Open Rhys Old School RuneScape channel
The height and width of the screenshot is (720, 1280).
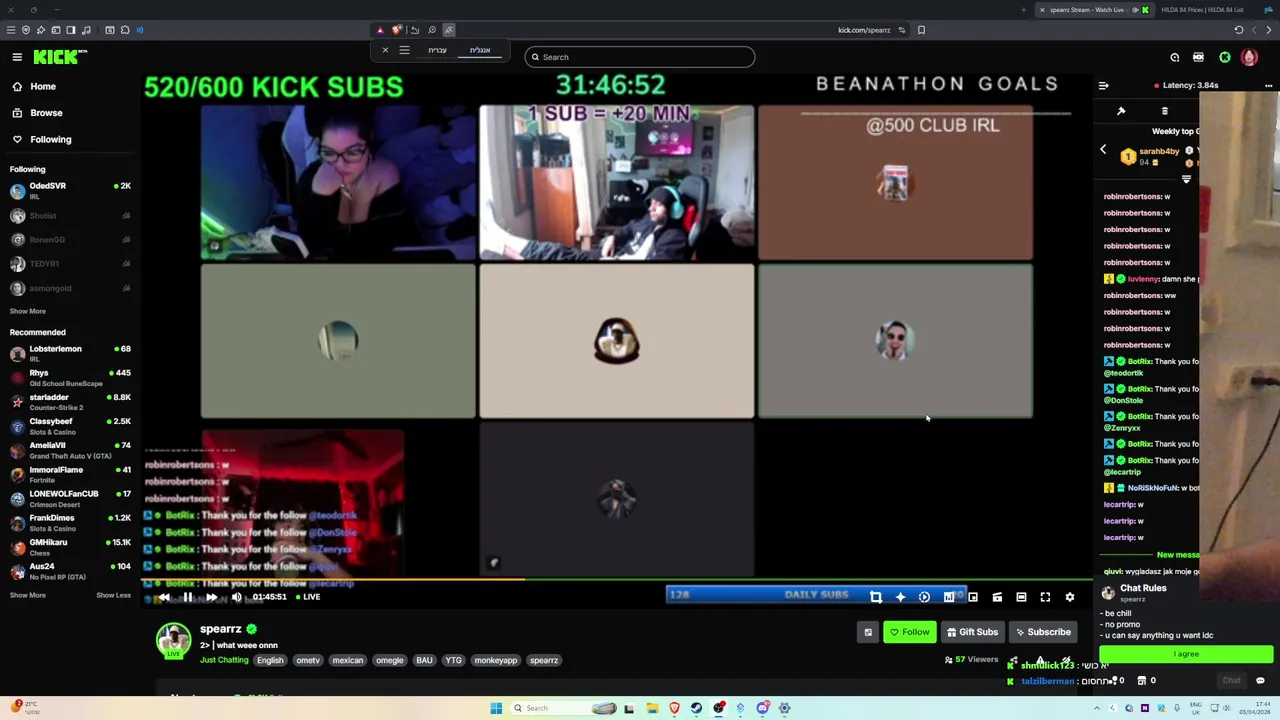[70, 377]
